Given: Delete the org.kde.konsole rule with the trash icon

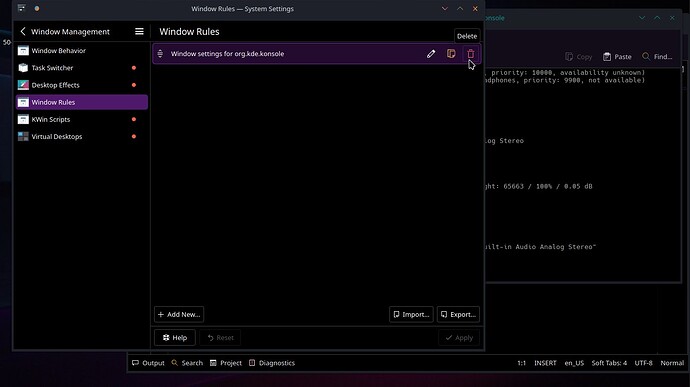Looking at the screenshot, I should point(471,54).
